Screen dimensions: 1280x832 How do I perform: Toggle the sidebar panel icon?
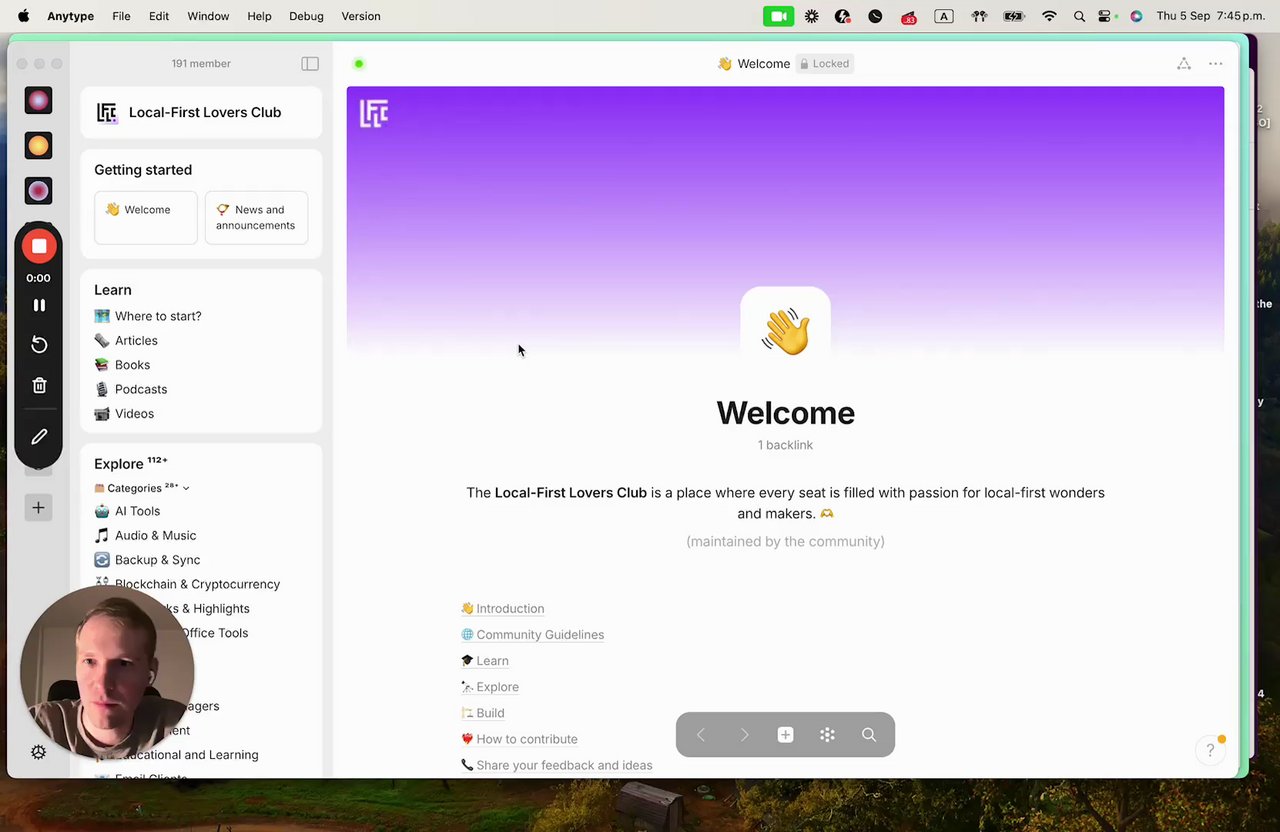point(310,64)
